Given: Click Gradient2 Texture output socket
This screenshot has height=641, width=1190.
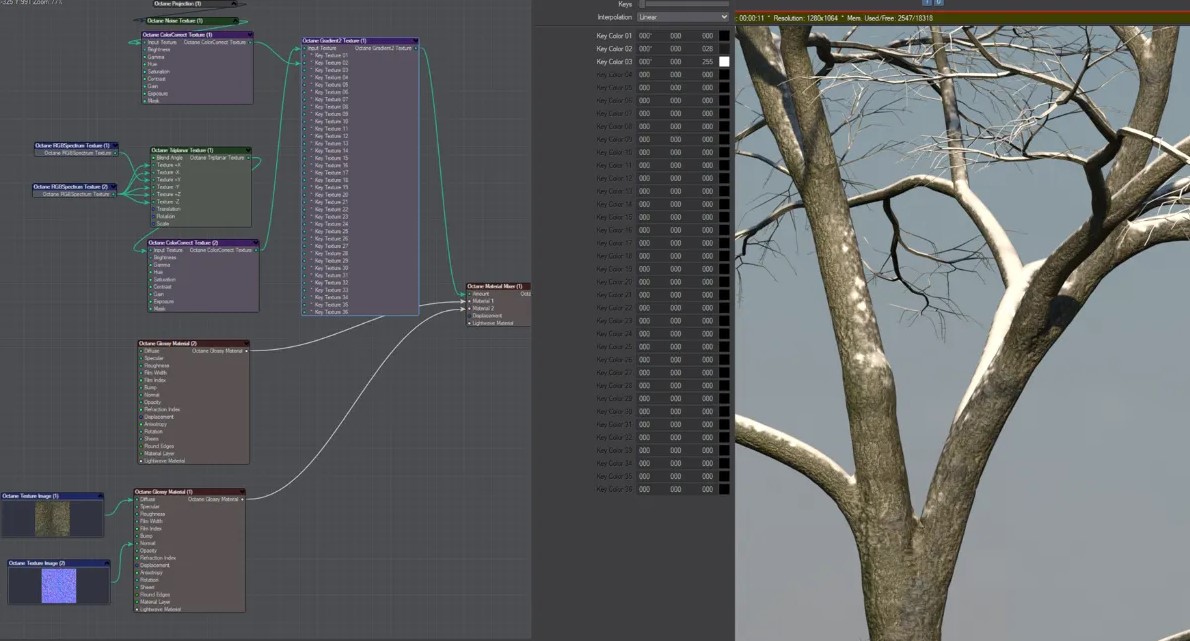Looking at the screenshot, I should pyautogui.click(x=416, y=48).
